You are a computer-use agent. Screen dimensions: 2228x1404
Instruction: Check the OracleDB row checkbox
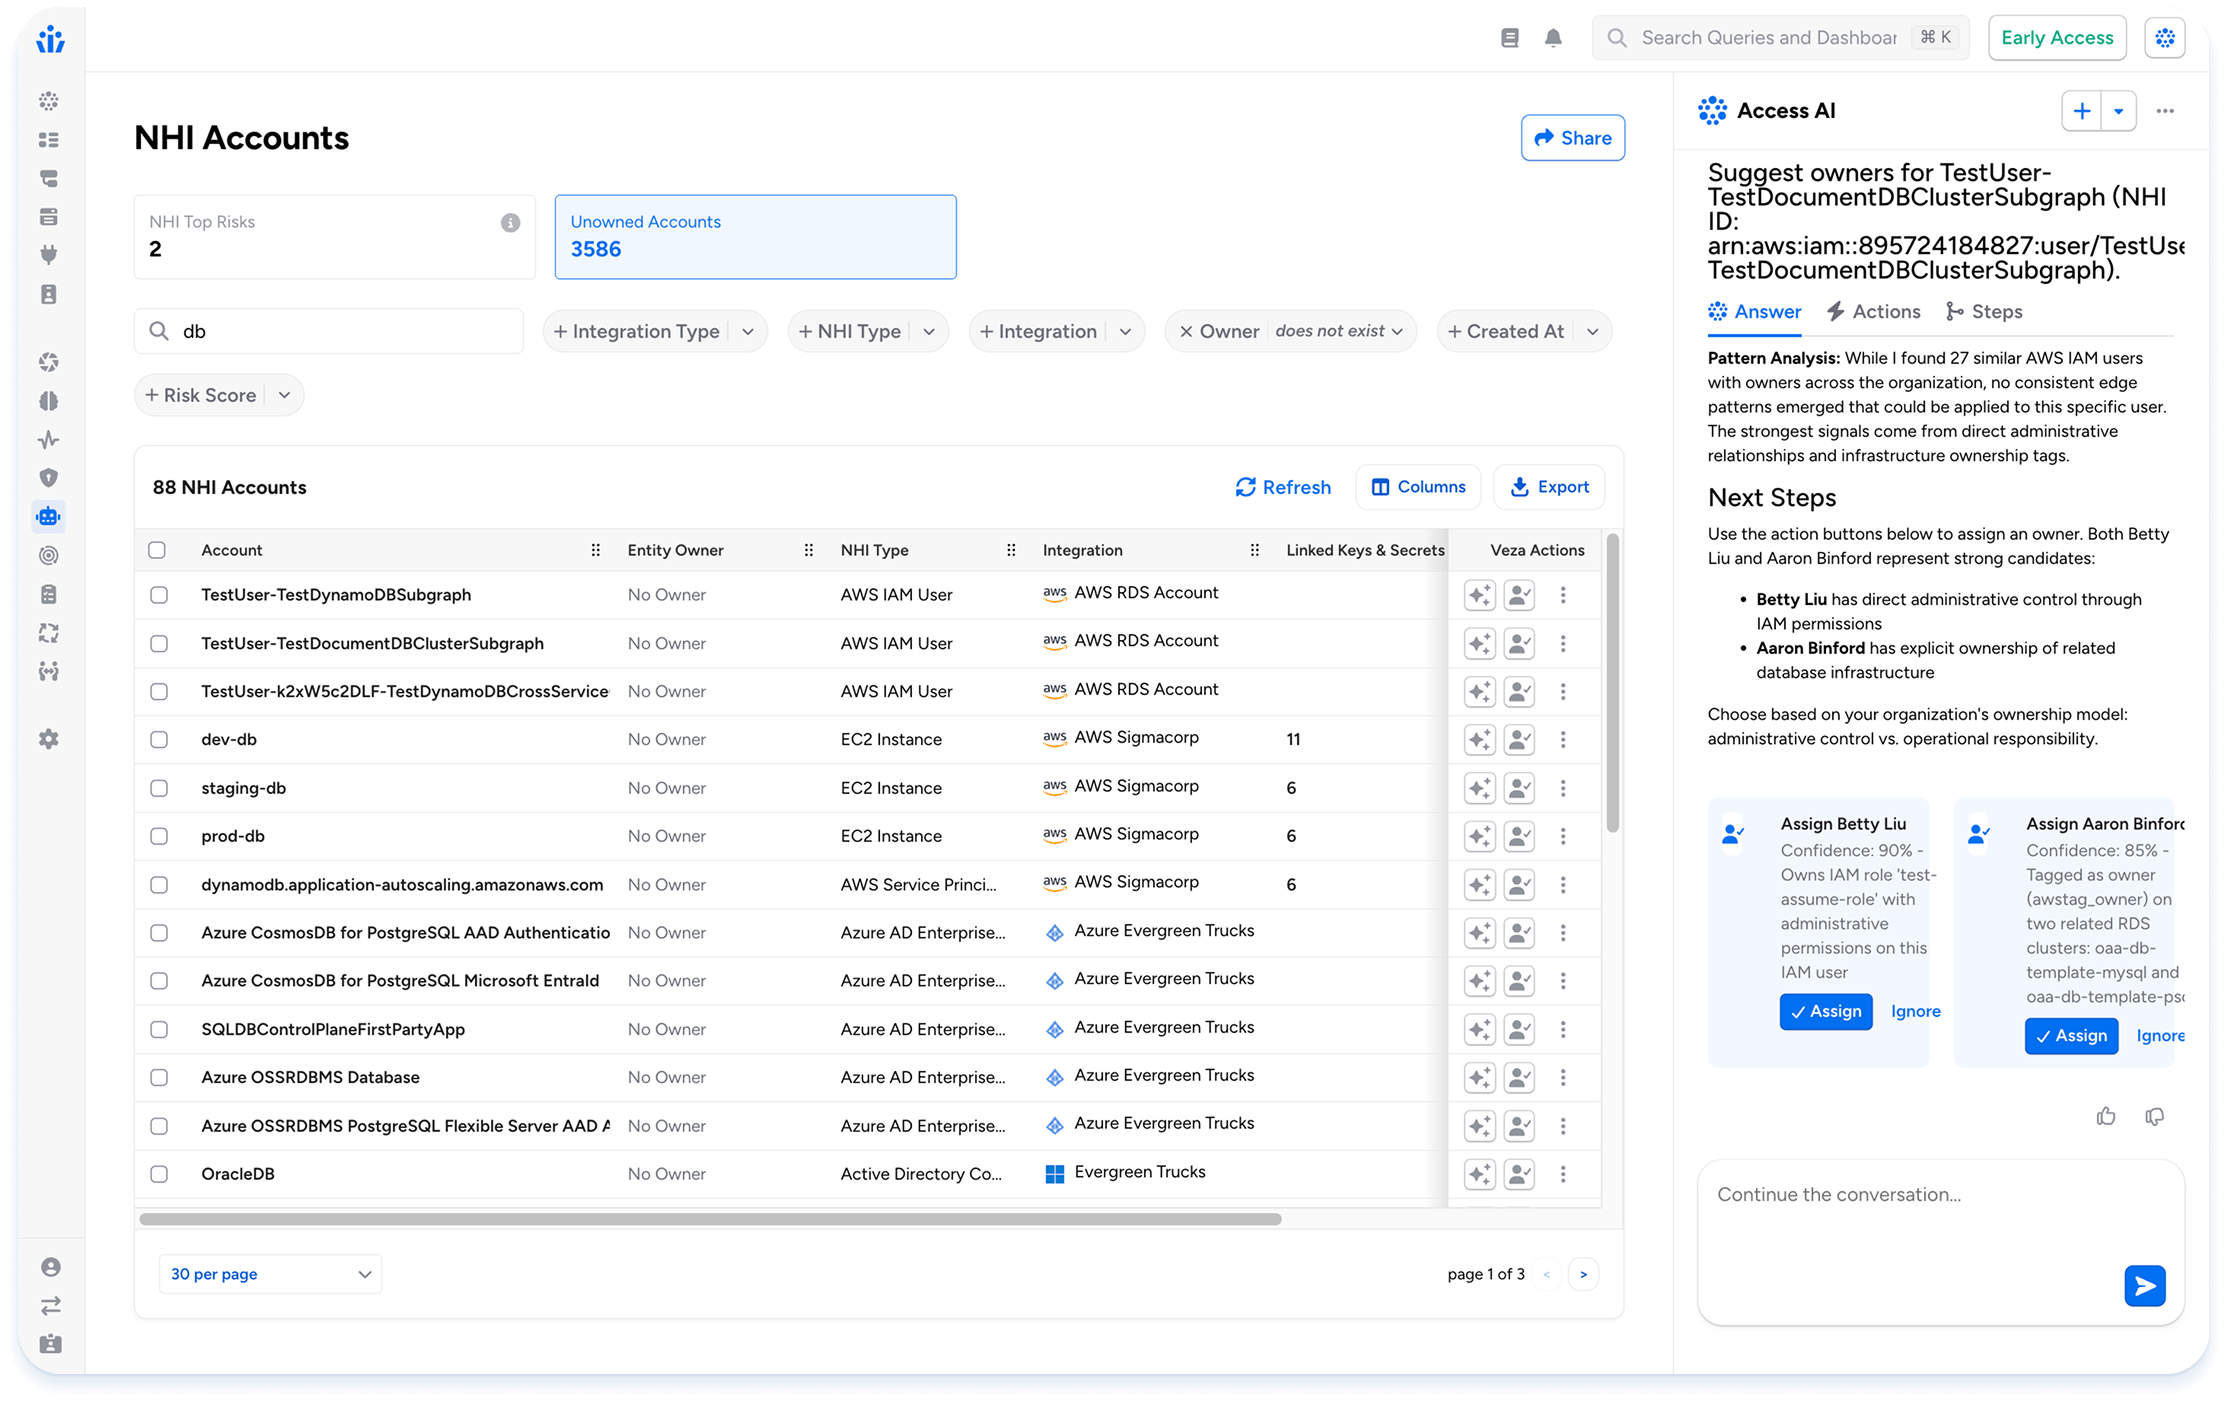pyautogui.click(x=159, y=1174)
